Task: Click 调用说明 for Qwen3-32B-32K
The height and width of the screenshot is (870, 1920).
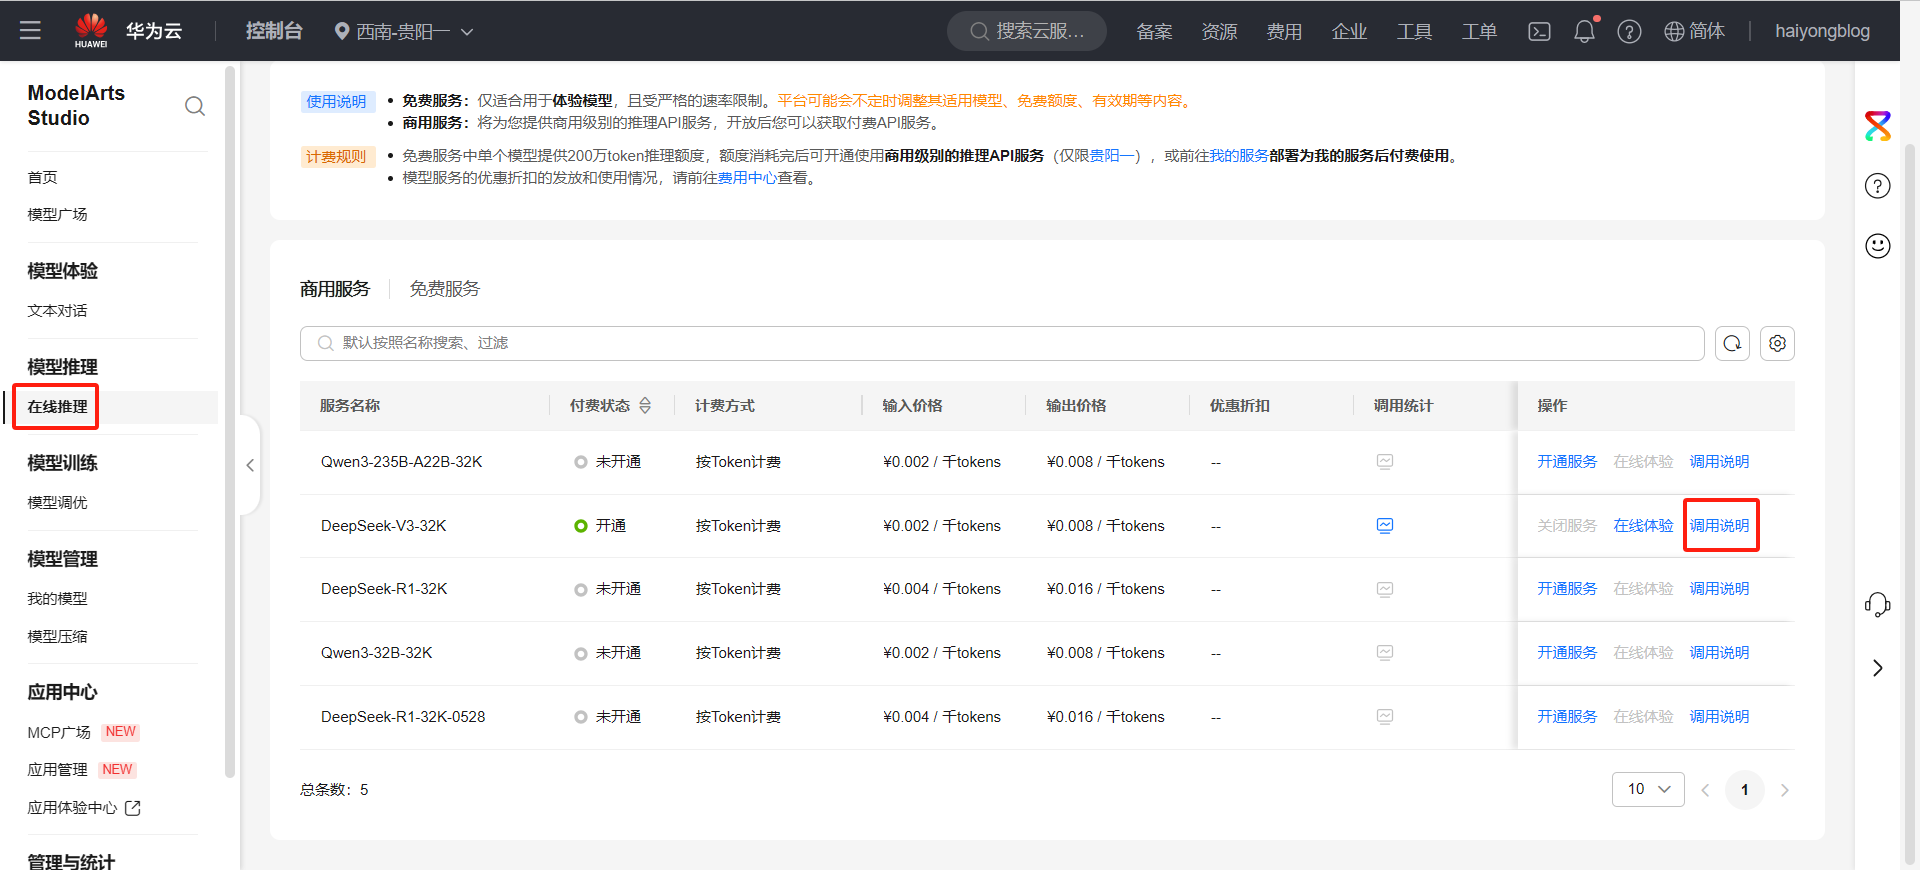Action: (1720, 653)
